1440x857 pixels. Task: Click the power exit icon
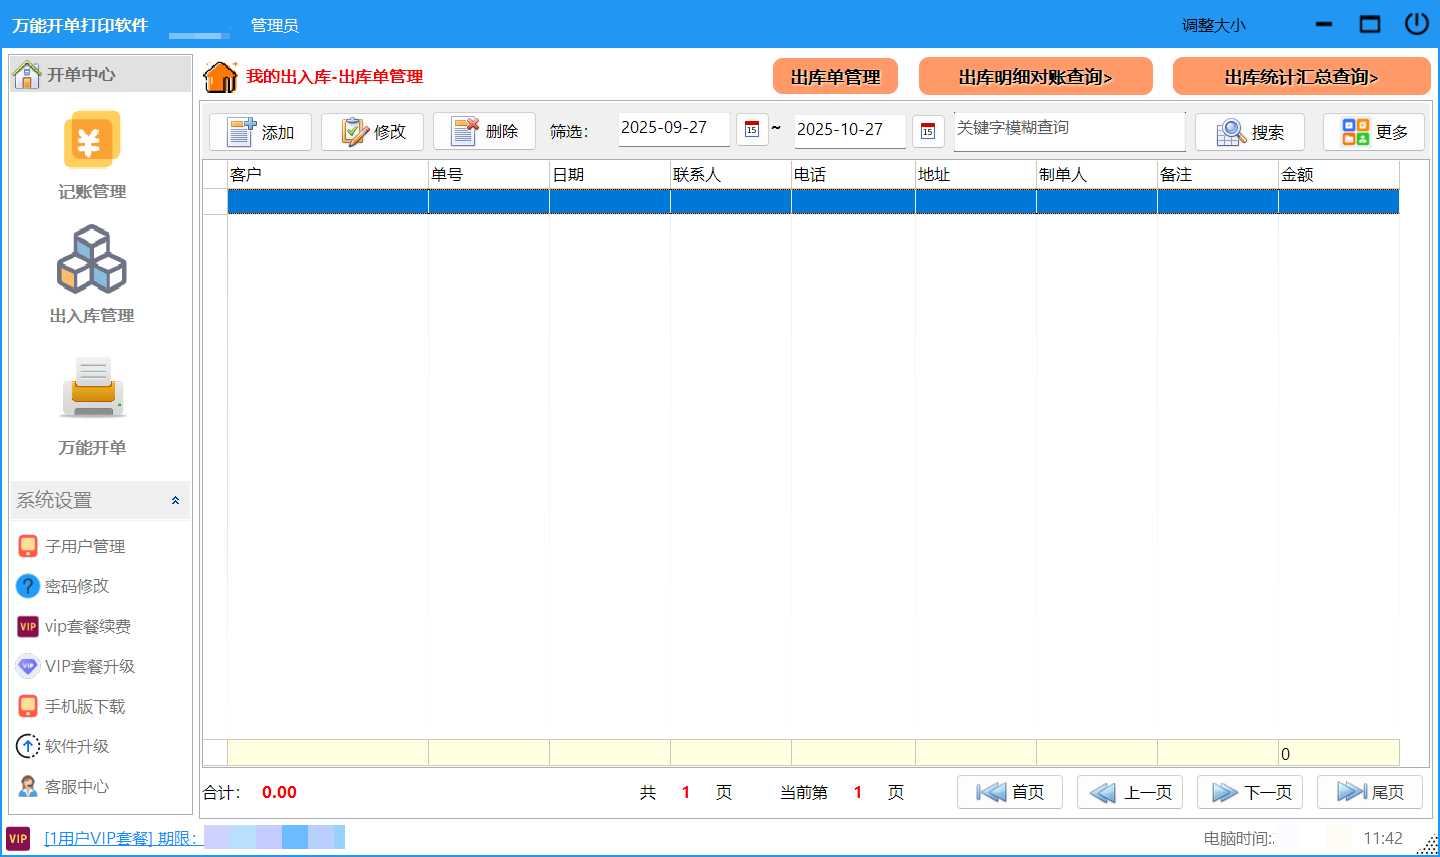click(x=1417, y=24)
